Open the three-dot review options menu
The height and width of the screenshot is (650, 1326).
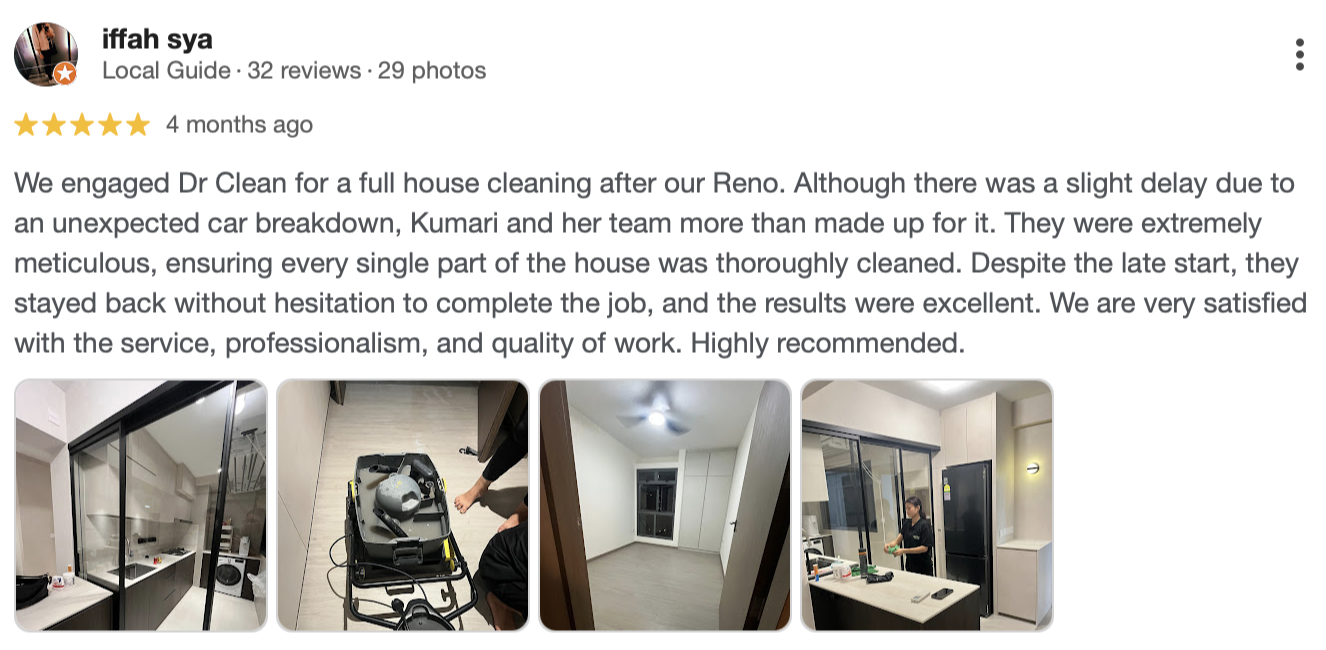coord(1299,55)
